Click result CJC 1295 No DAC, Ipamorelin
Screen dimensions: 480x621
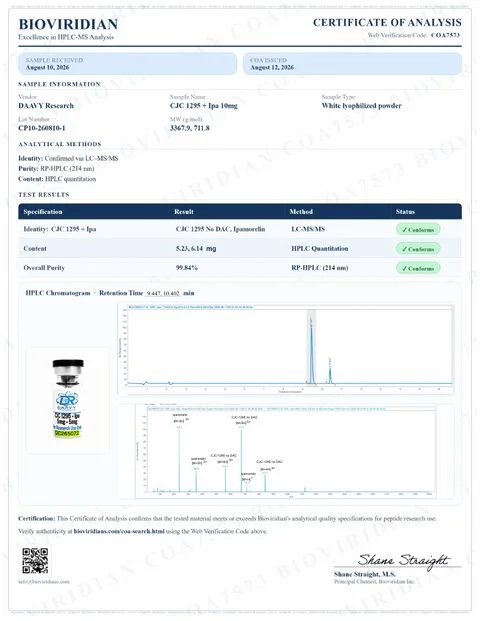[221, 229]
